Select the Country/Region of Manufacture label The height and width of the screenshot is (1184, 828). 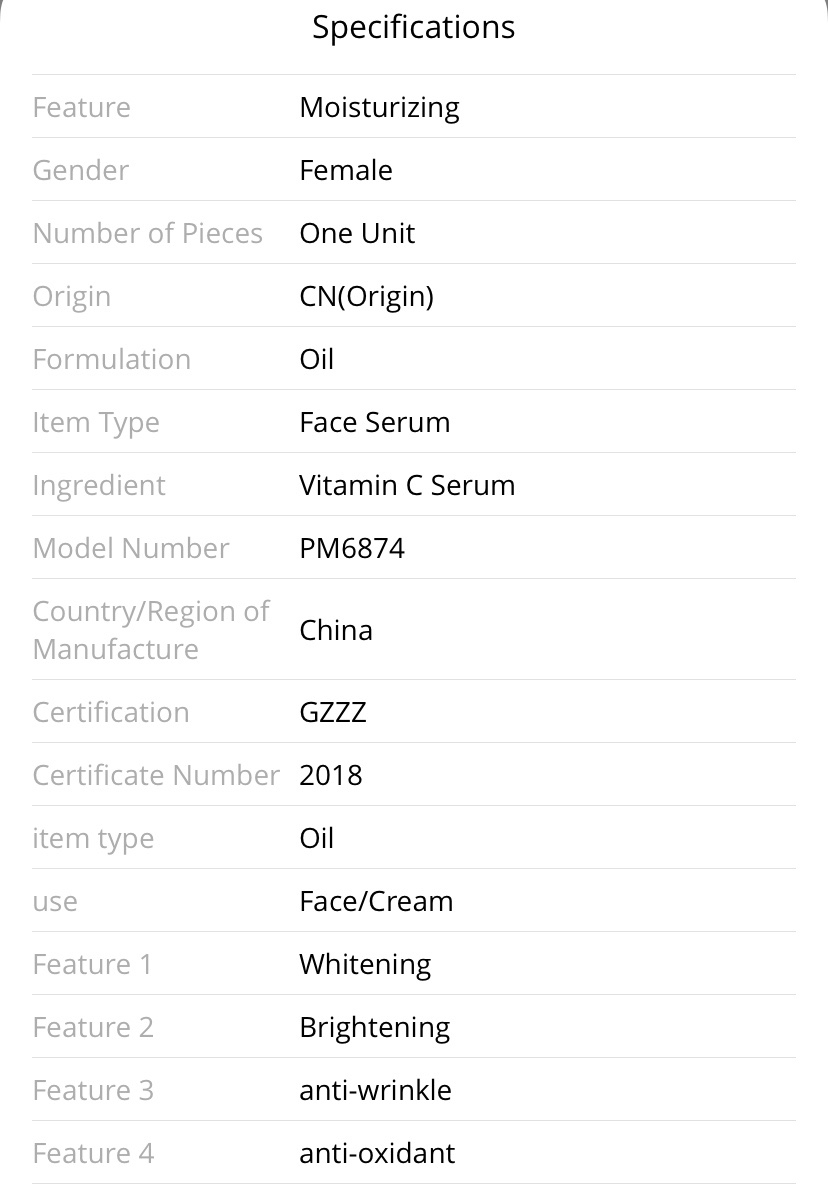pyautogui.click(x=150, y=631)
